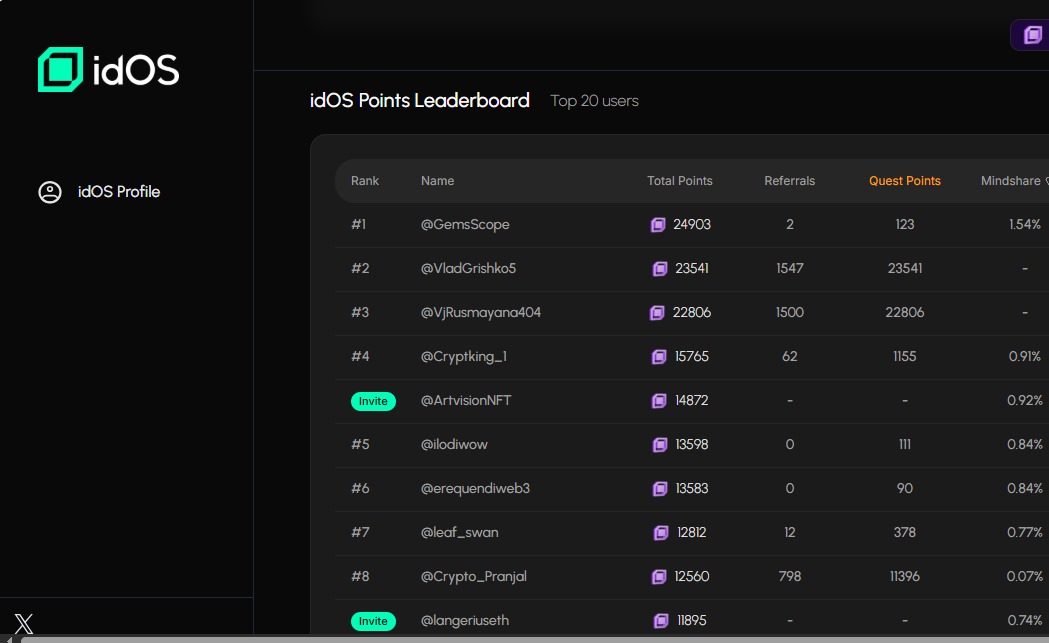Sort by the Total Points column header
Screen dimensions: 1049x643
click(x=680, y=181)
